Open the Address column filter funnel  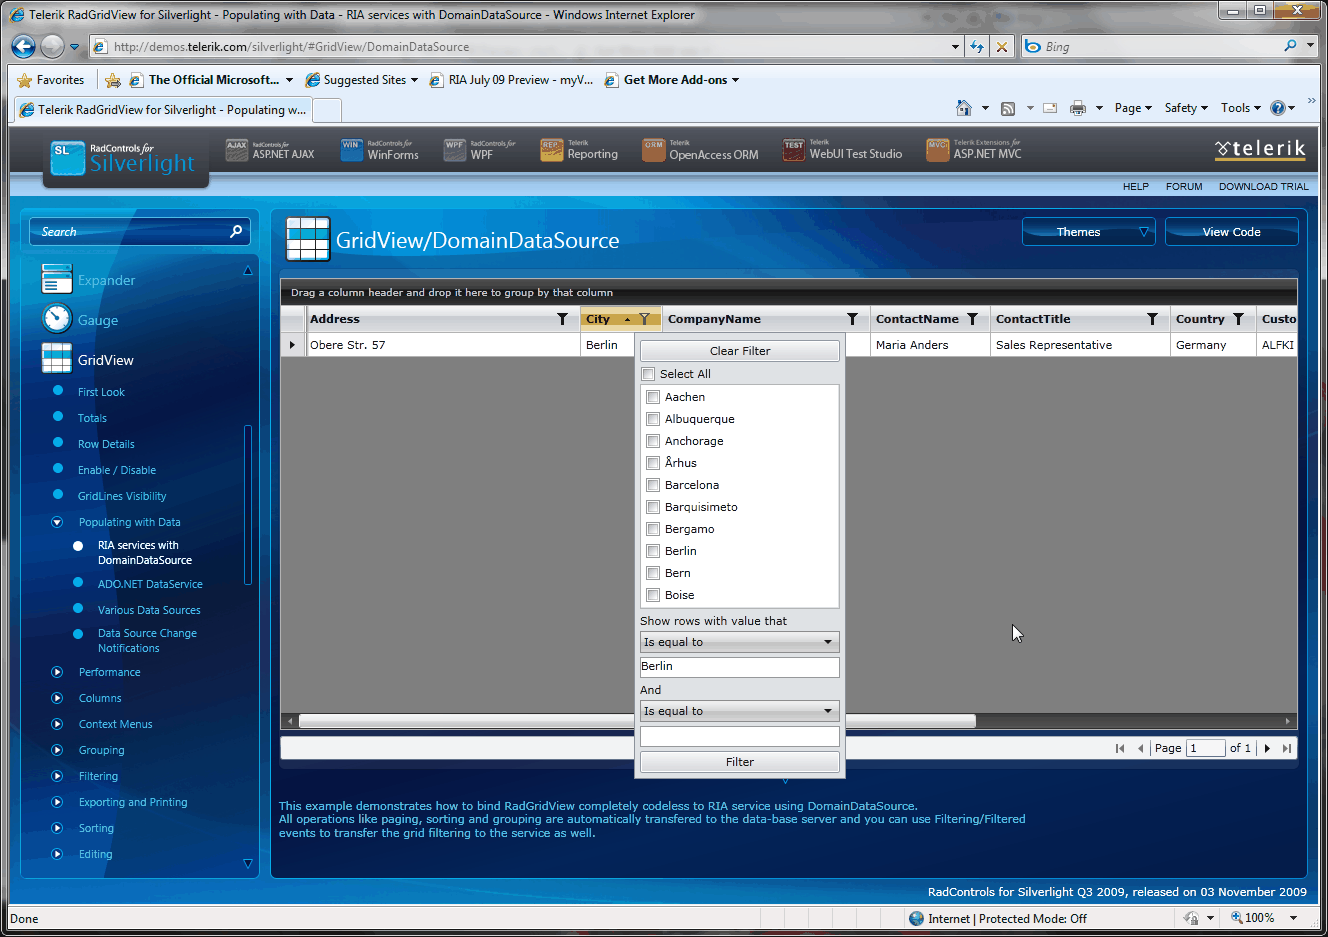click(x=563, y=319)
